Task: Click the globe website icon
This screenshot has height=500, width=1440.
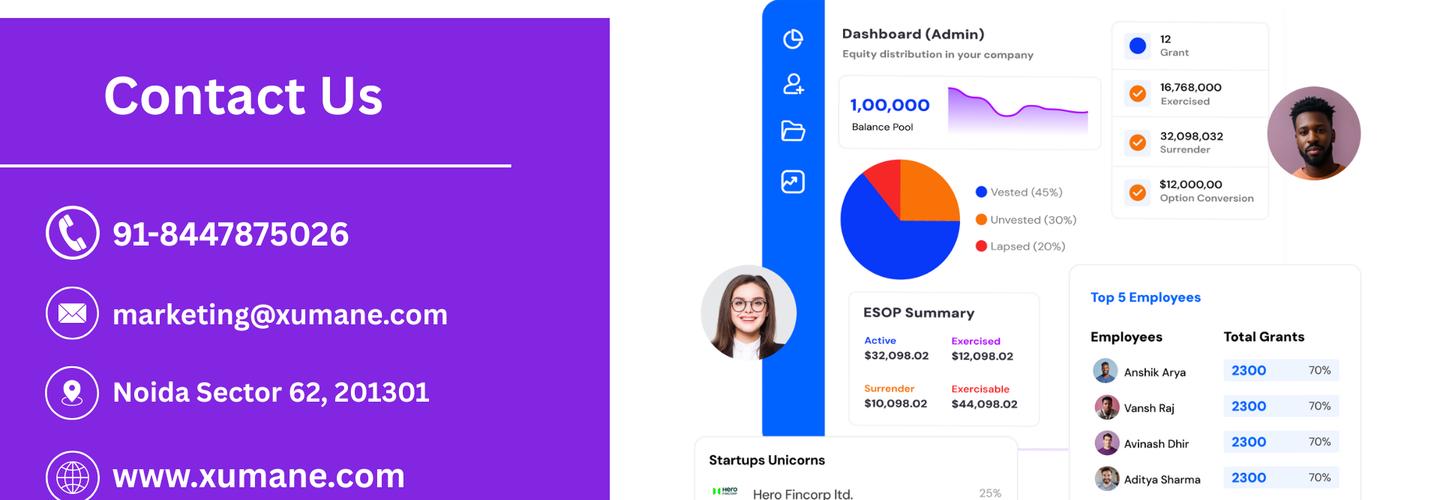Action: tap(72, 476)
